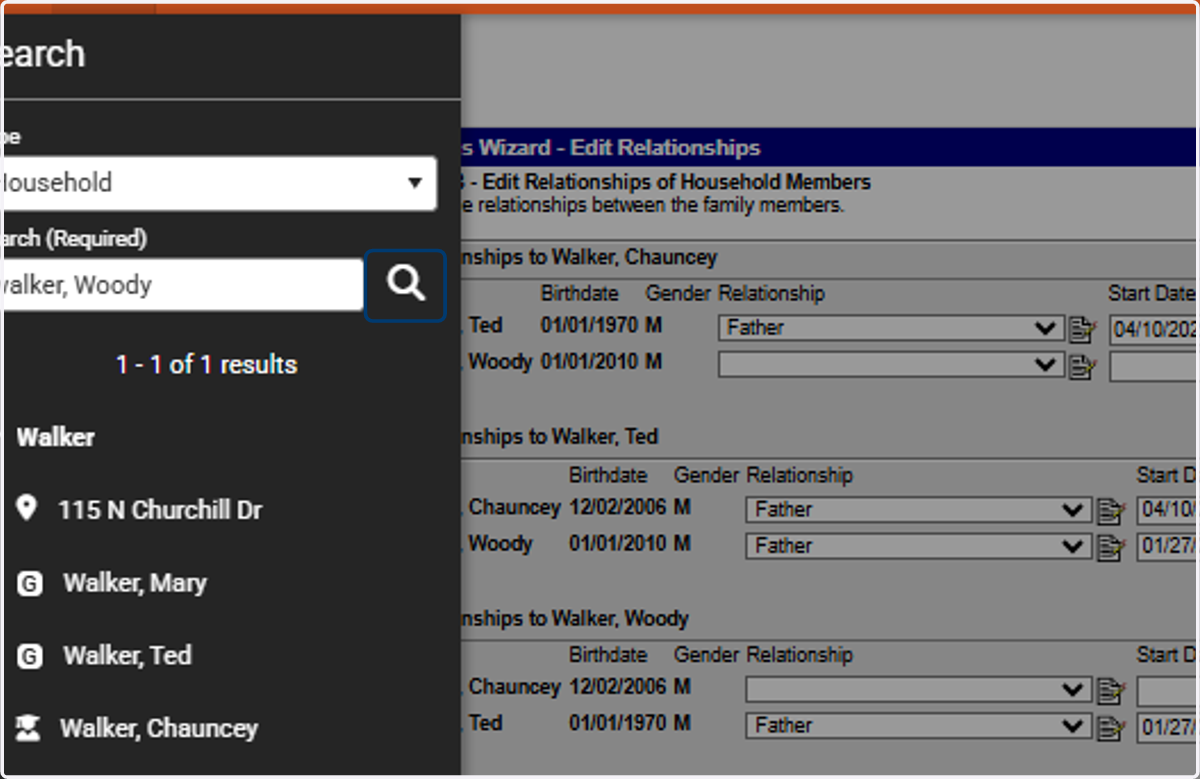Open Ted's relationship dropdown under Walker, Chauncey
This screenshot has height=779, width=1200.
pyautogui.click(x=891, y=328)
